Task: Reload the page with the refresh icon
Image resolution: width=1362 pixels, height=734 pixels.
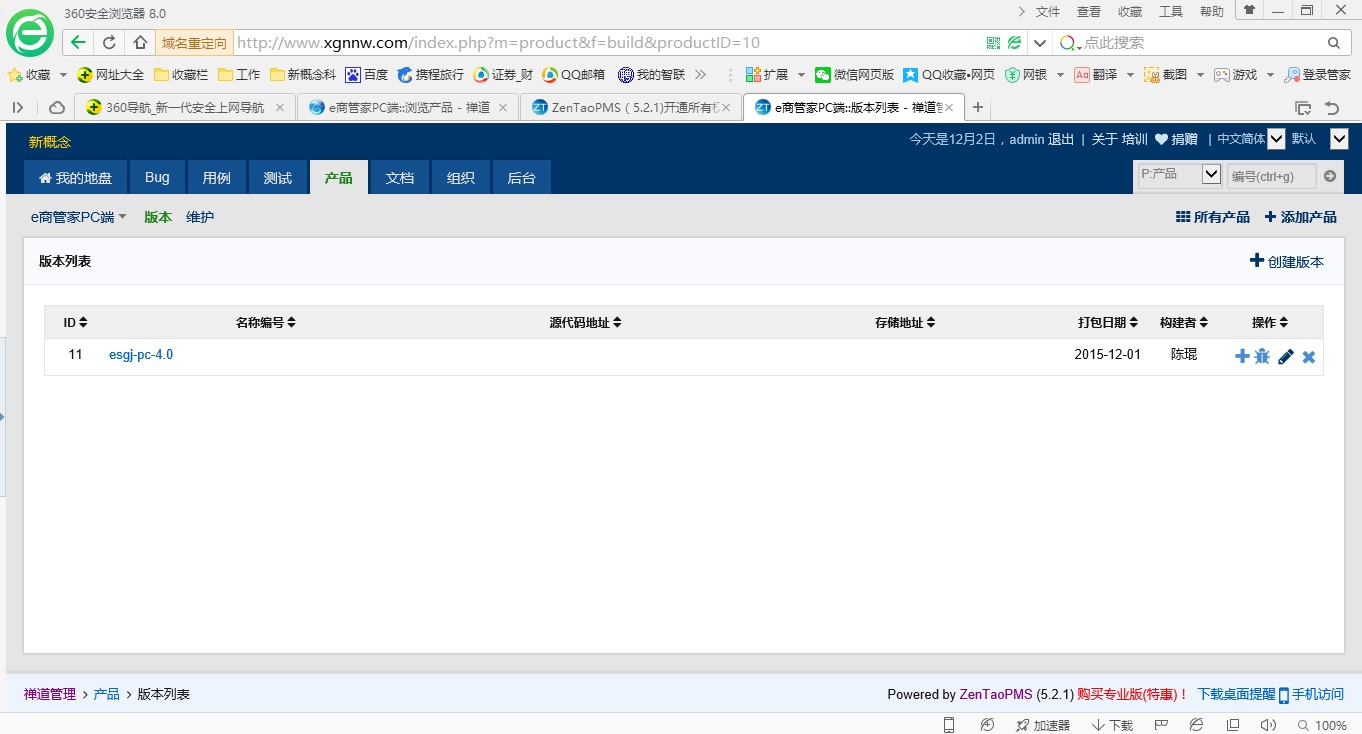Action: tap(109, 43)
